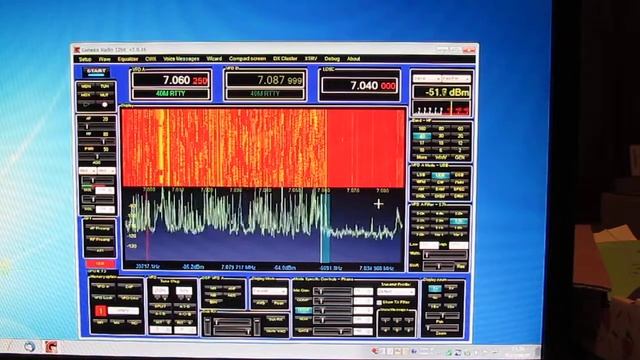Screen dimensions: 640x360
Task: Click the filter Low value field
Action: click(x=429, y=245)
